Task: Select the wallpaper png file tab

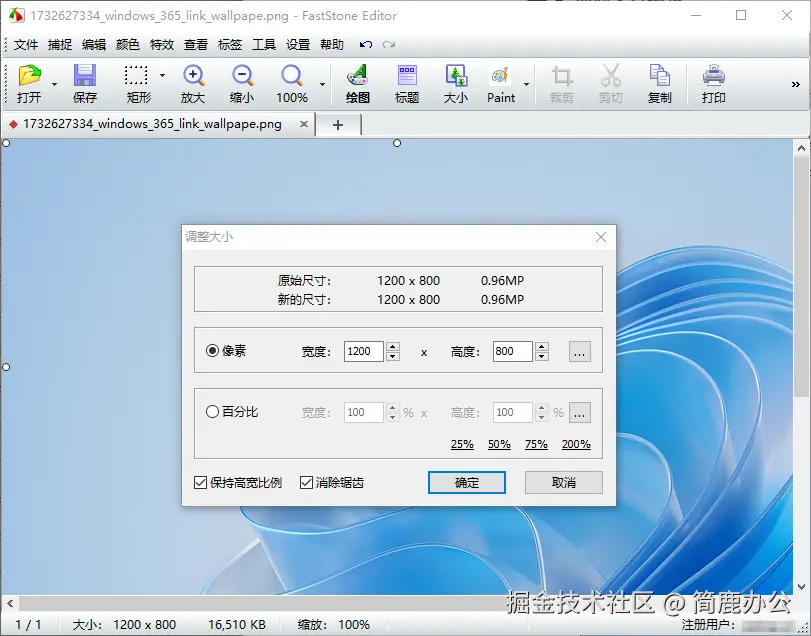Action: click(x=152, y=124)
